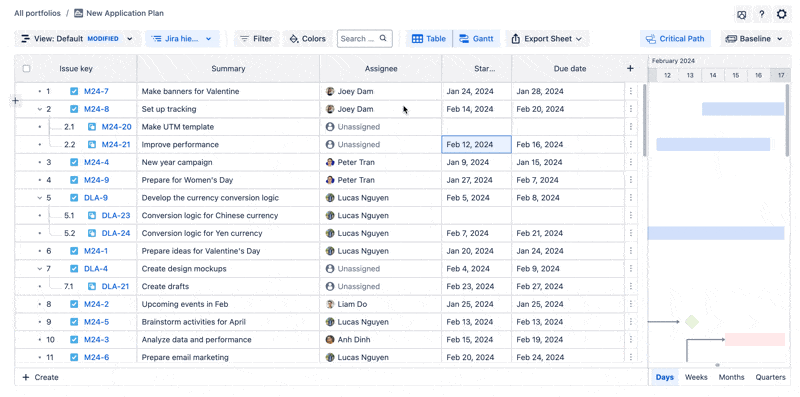Open the Export Sheet dropdown
Viewport: 800px width, 397px height.
coord(547,39)
